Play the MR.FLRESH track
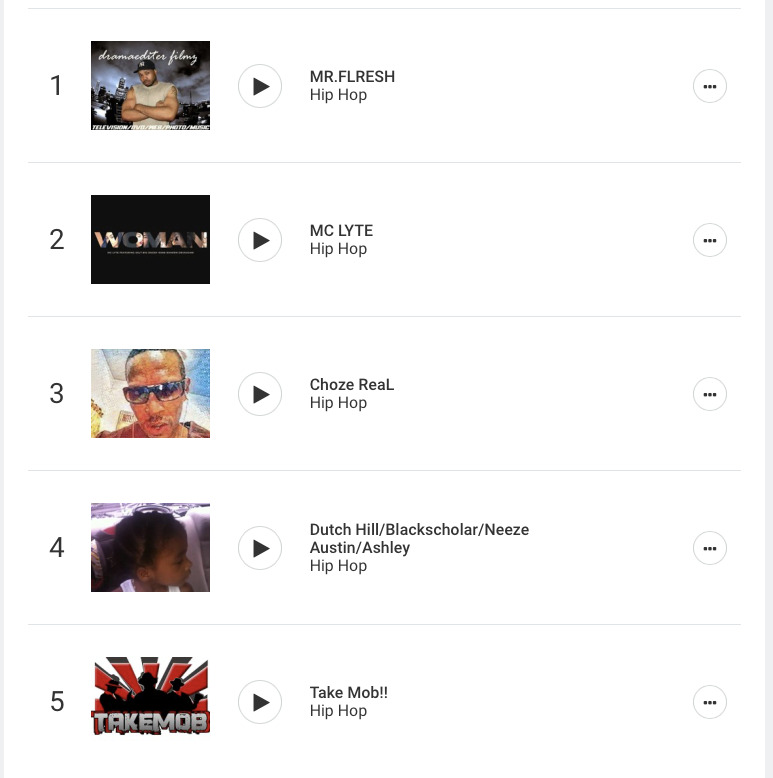The width and height of the screenshot is (773, 778). point(260,86)
